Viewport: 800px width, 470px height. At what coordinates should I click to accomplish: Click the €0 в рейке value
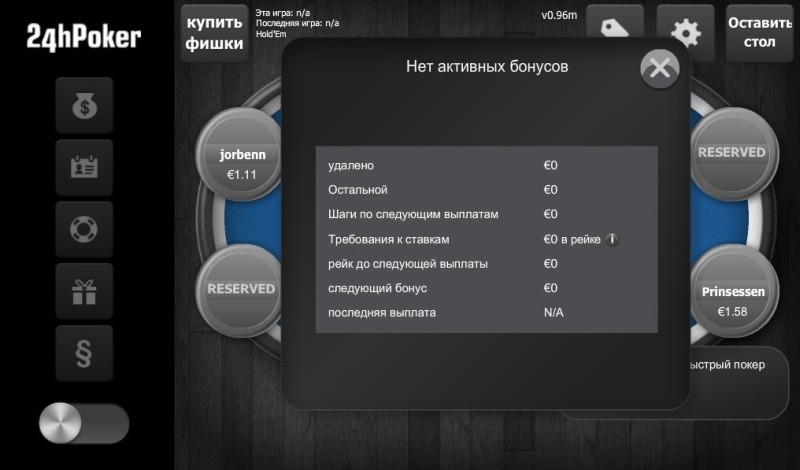pyautogui.click(x=572, y=239)
